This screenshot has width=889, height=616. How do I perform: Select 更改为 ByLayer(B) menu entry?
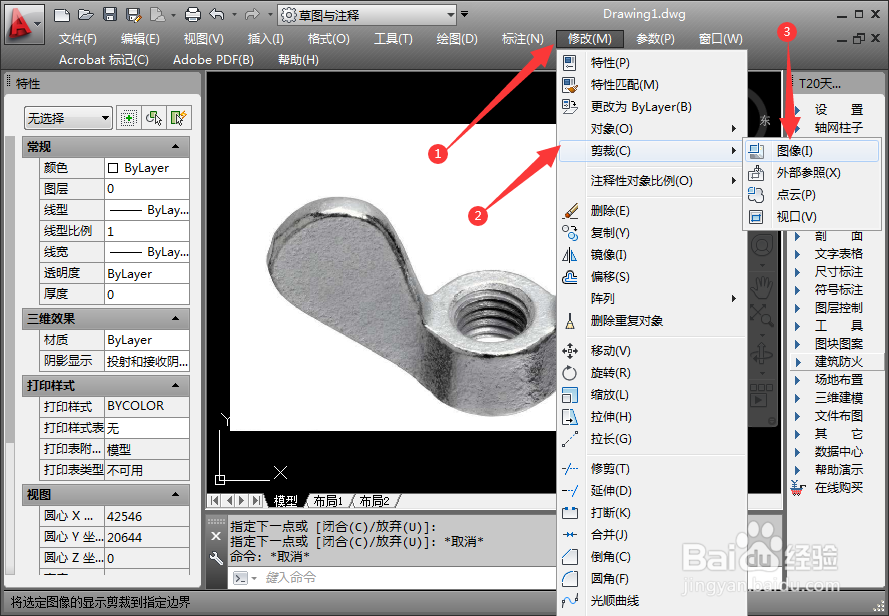(x=653, y=107)
